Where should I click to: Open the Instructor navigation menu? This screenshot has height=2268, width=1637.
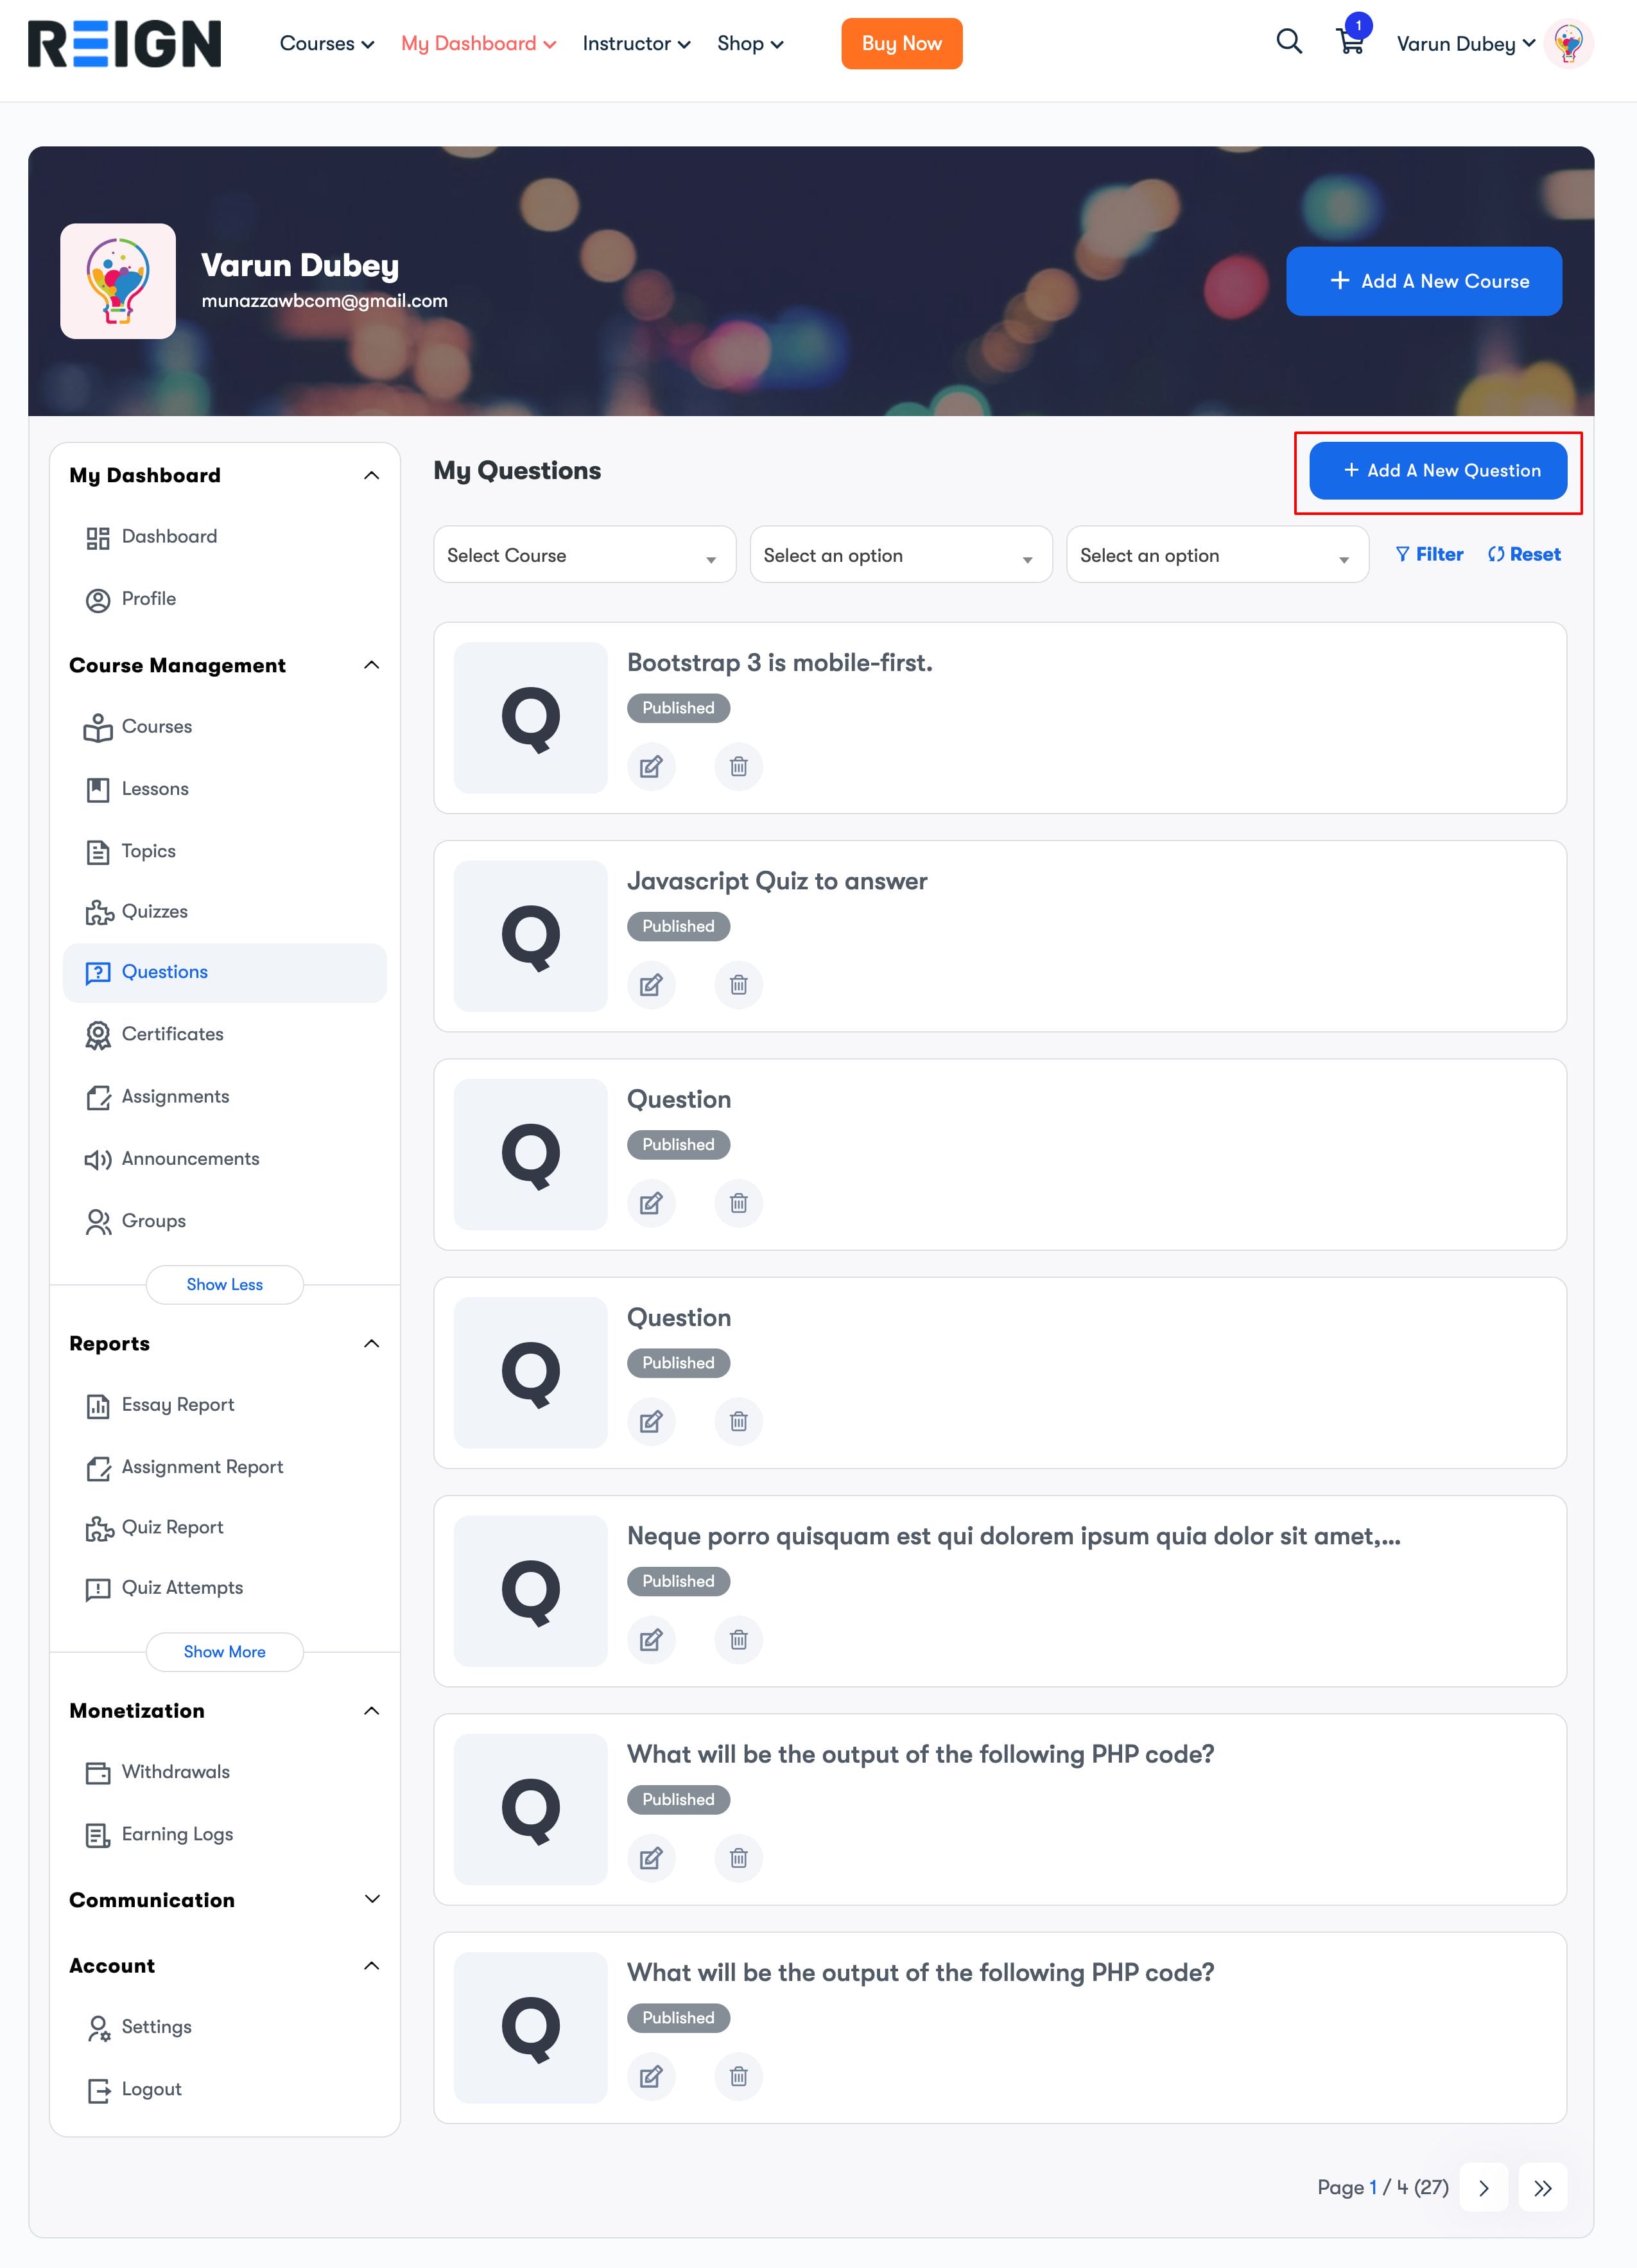[x=636, y=44]
